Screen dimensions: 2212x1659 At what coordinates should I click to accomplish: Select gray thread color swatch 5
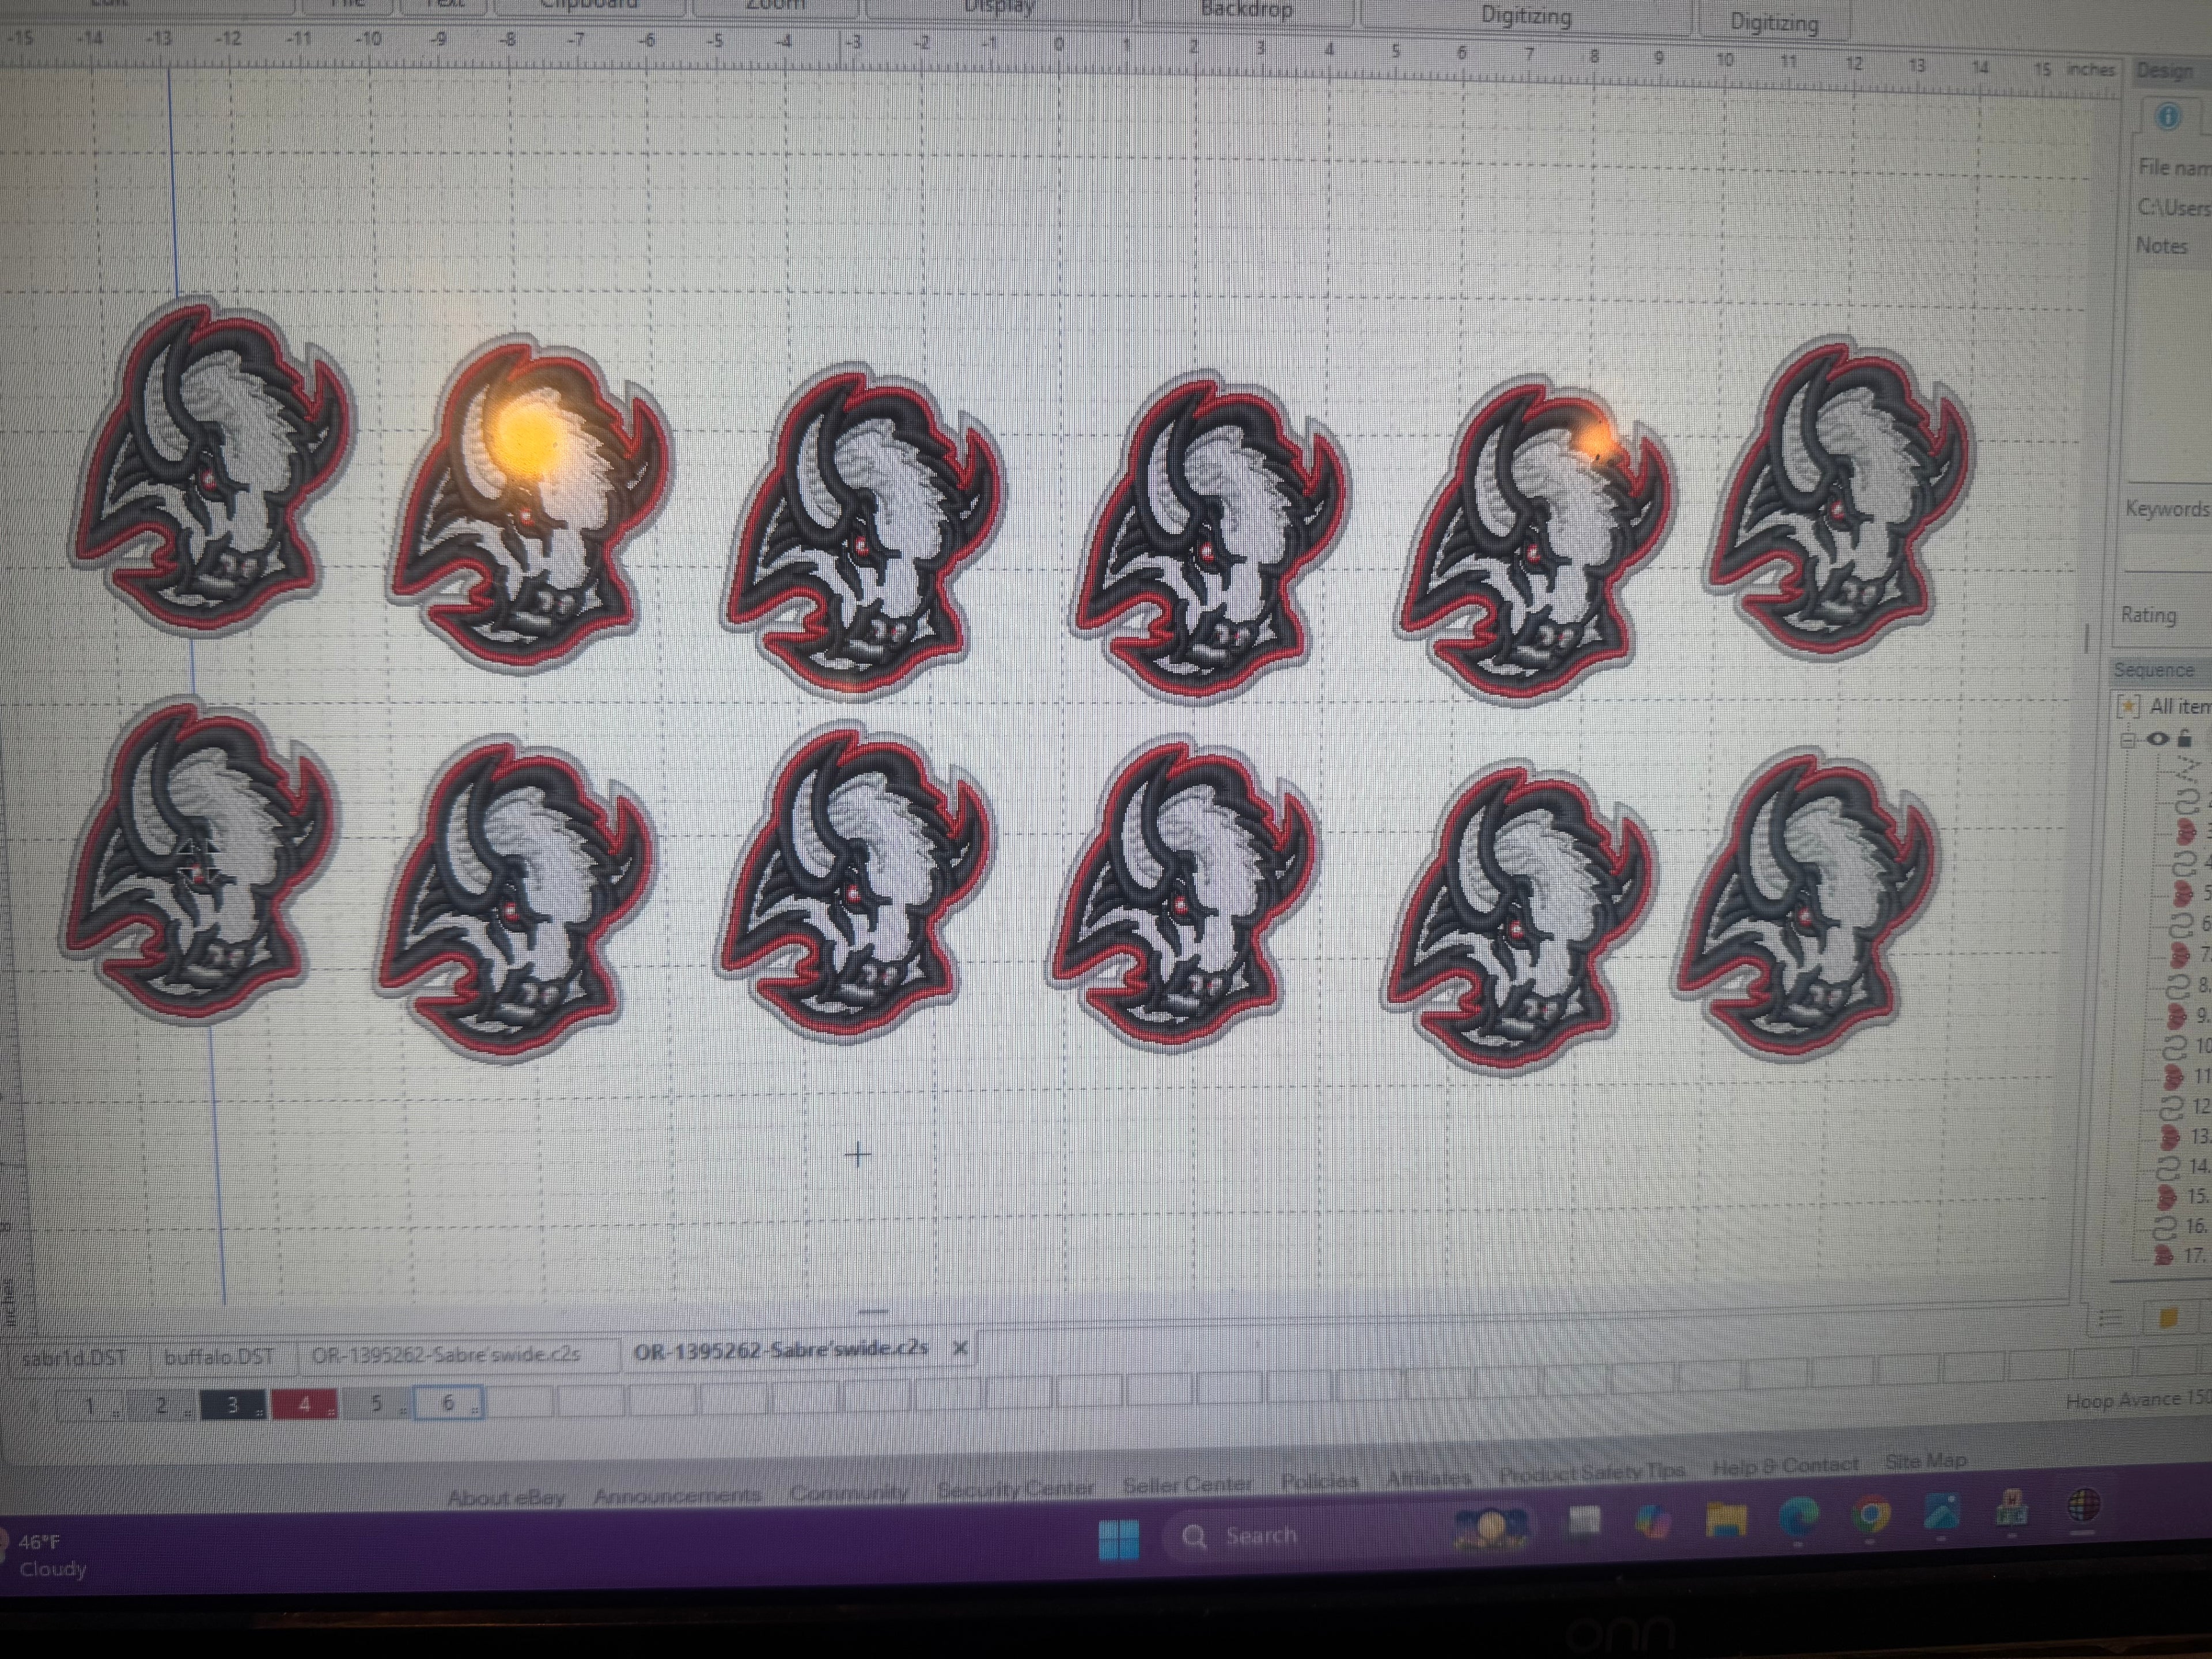[x=376, y=1402]
